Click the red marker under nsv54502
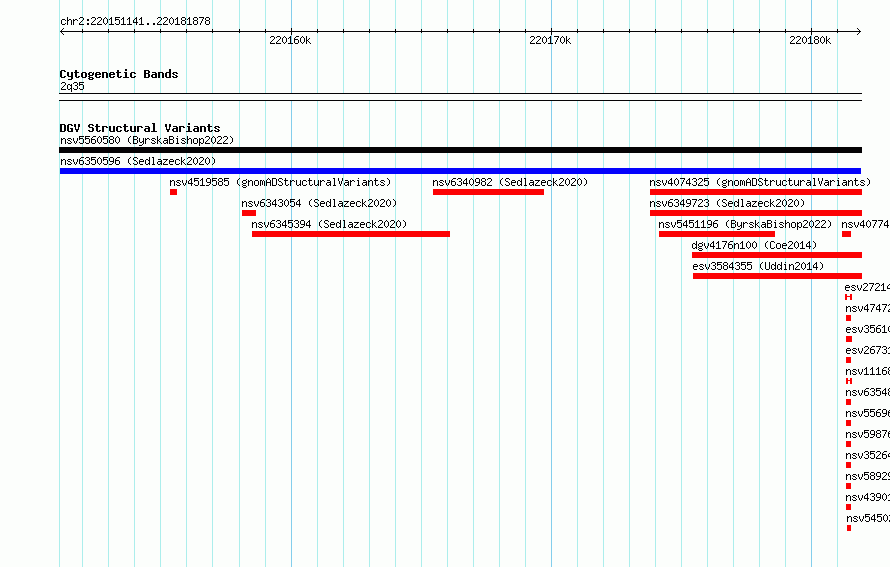Screen dimensions: 890x567 (x=849, y=528)
